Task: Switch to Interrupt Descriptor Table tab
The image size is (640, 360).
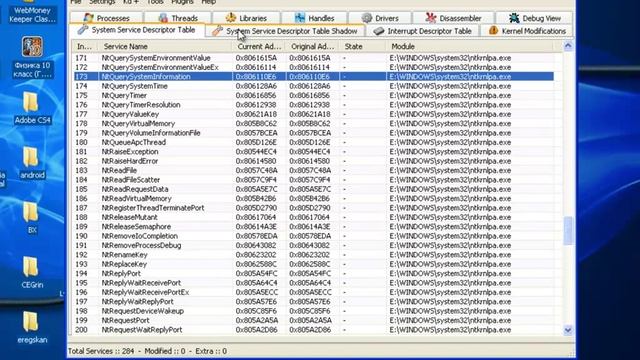Action: click(422, 31)
